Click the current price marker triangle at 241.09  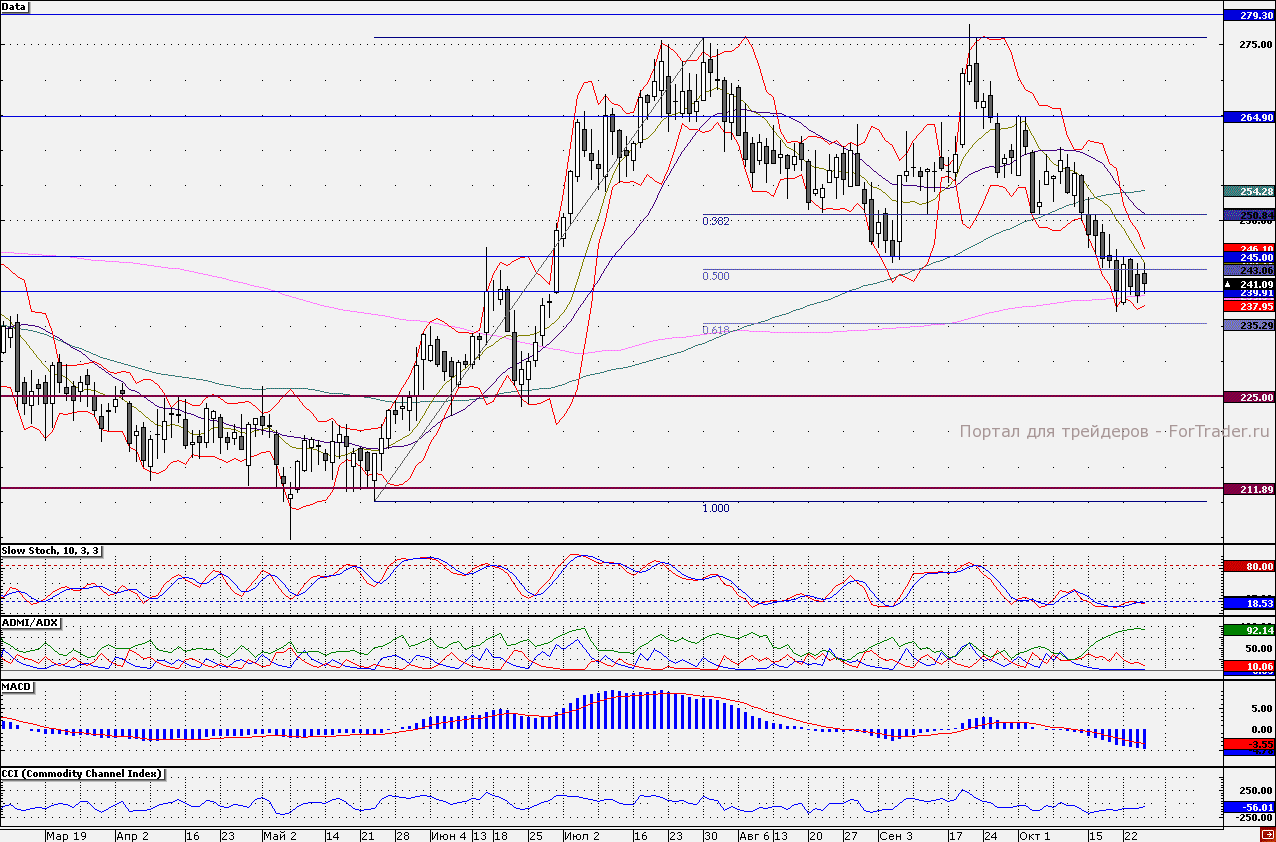pyautogui.click(x=1229, y=284)
